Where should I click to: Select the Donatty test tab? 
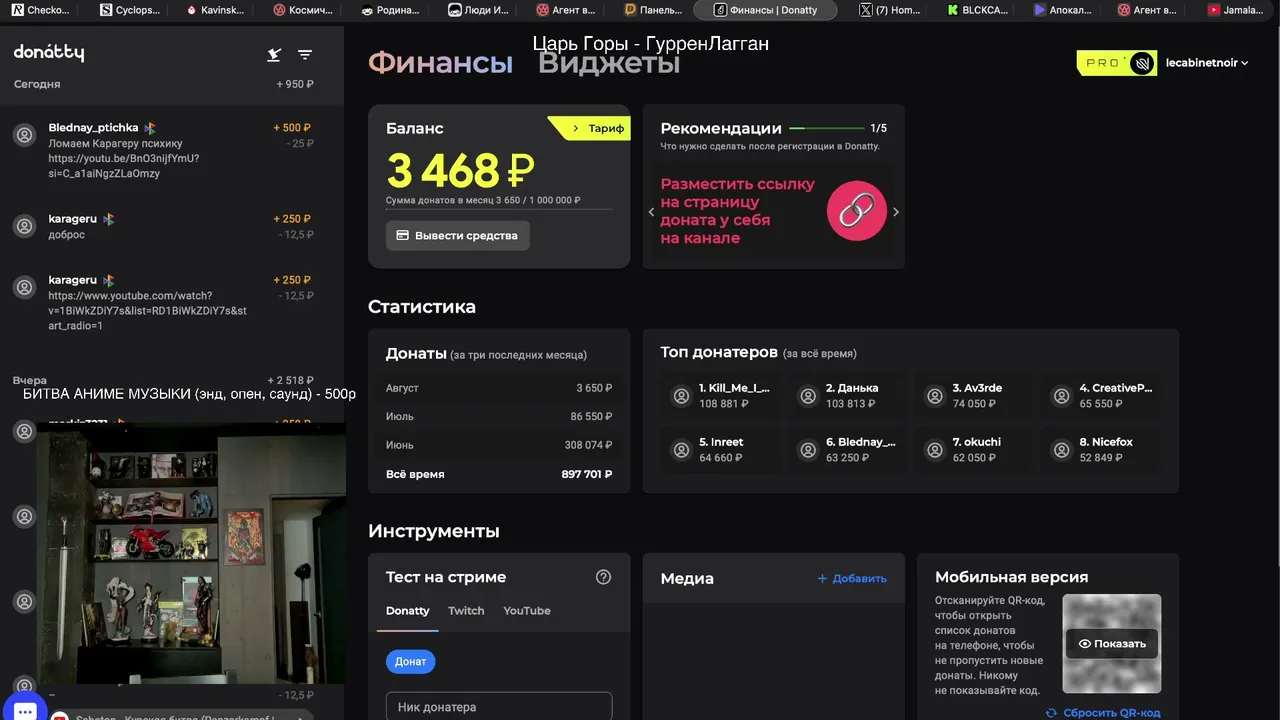[x=407, y=611]
